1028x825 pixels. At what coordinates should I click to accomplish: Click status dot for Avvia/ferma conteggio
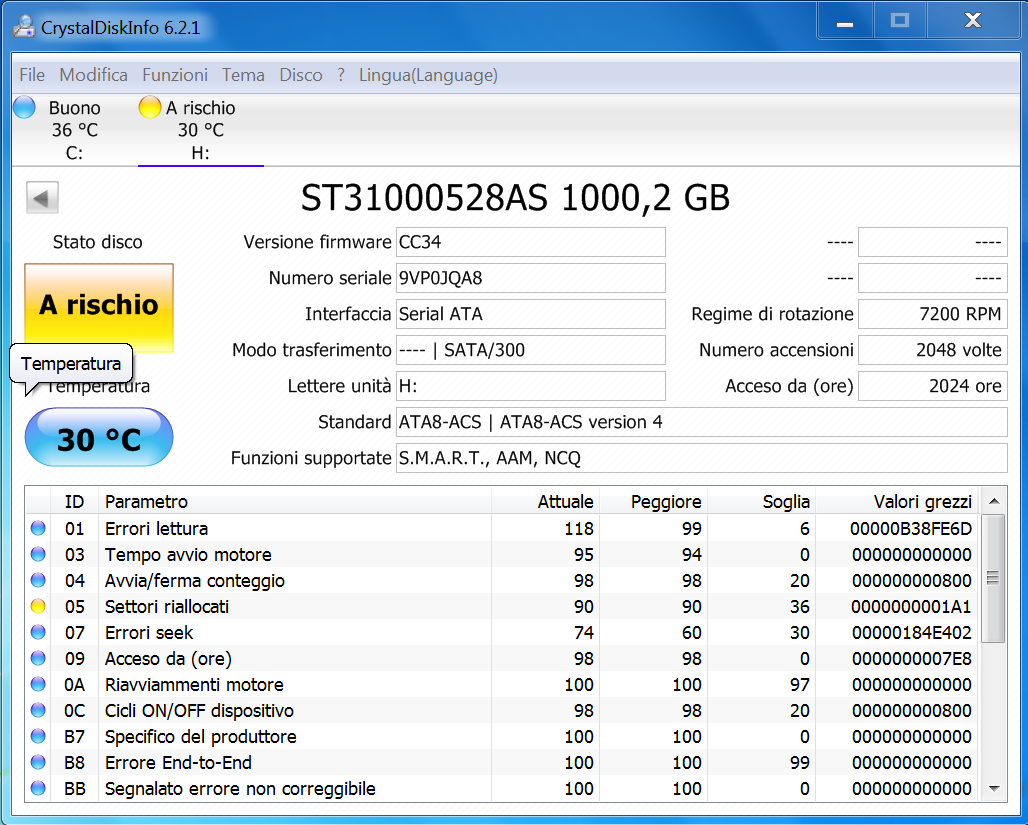(38, 580)
